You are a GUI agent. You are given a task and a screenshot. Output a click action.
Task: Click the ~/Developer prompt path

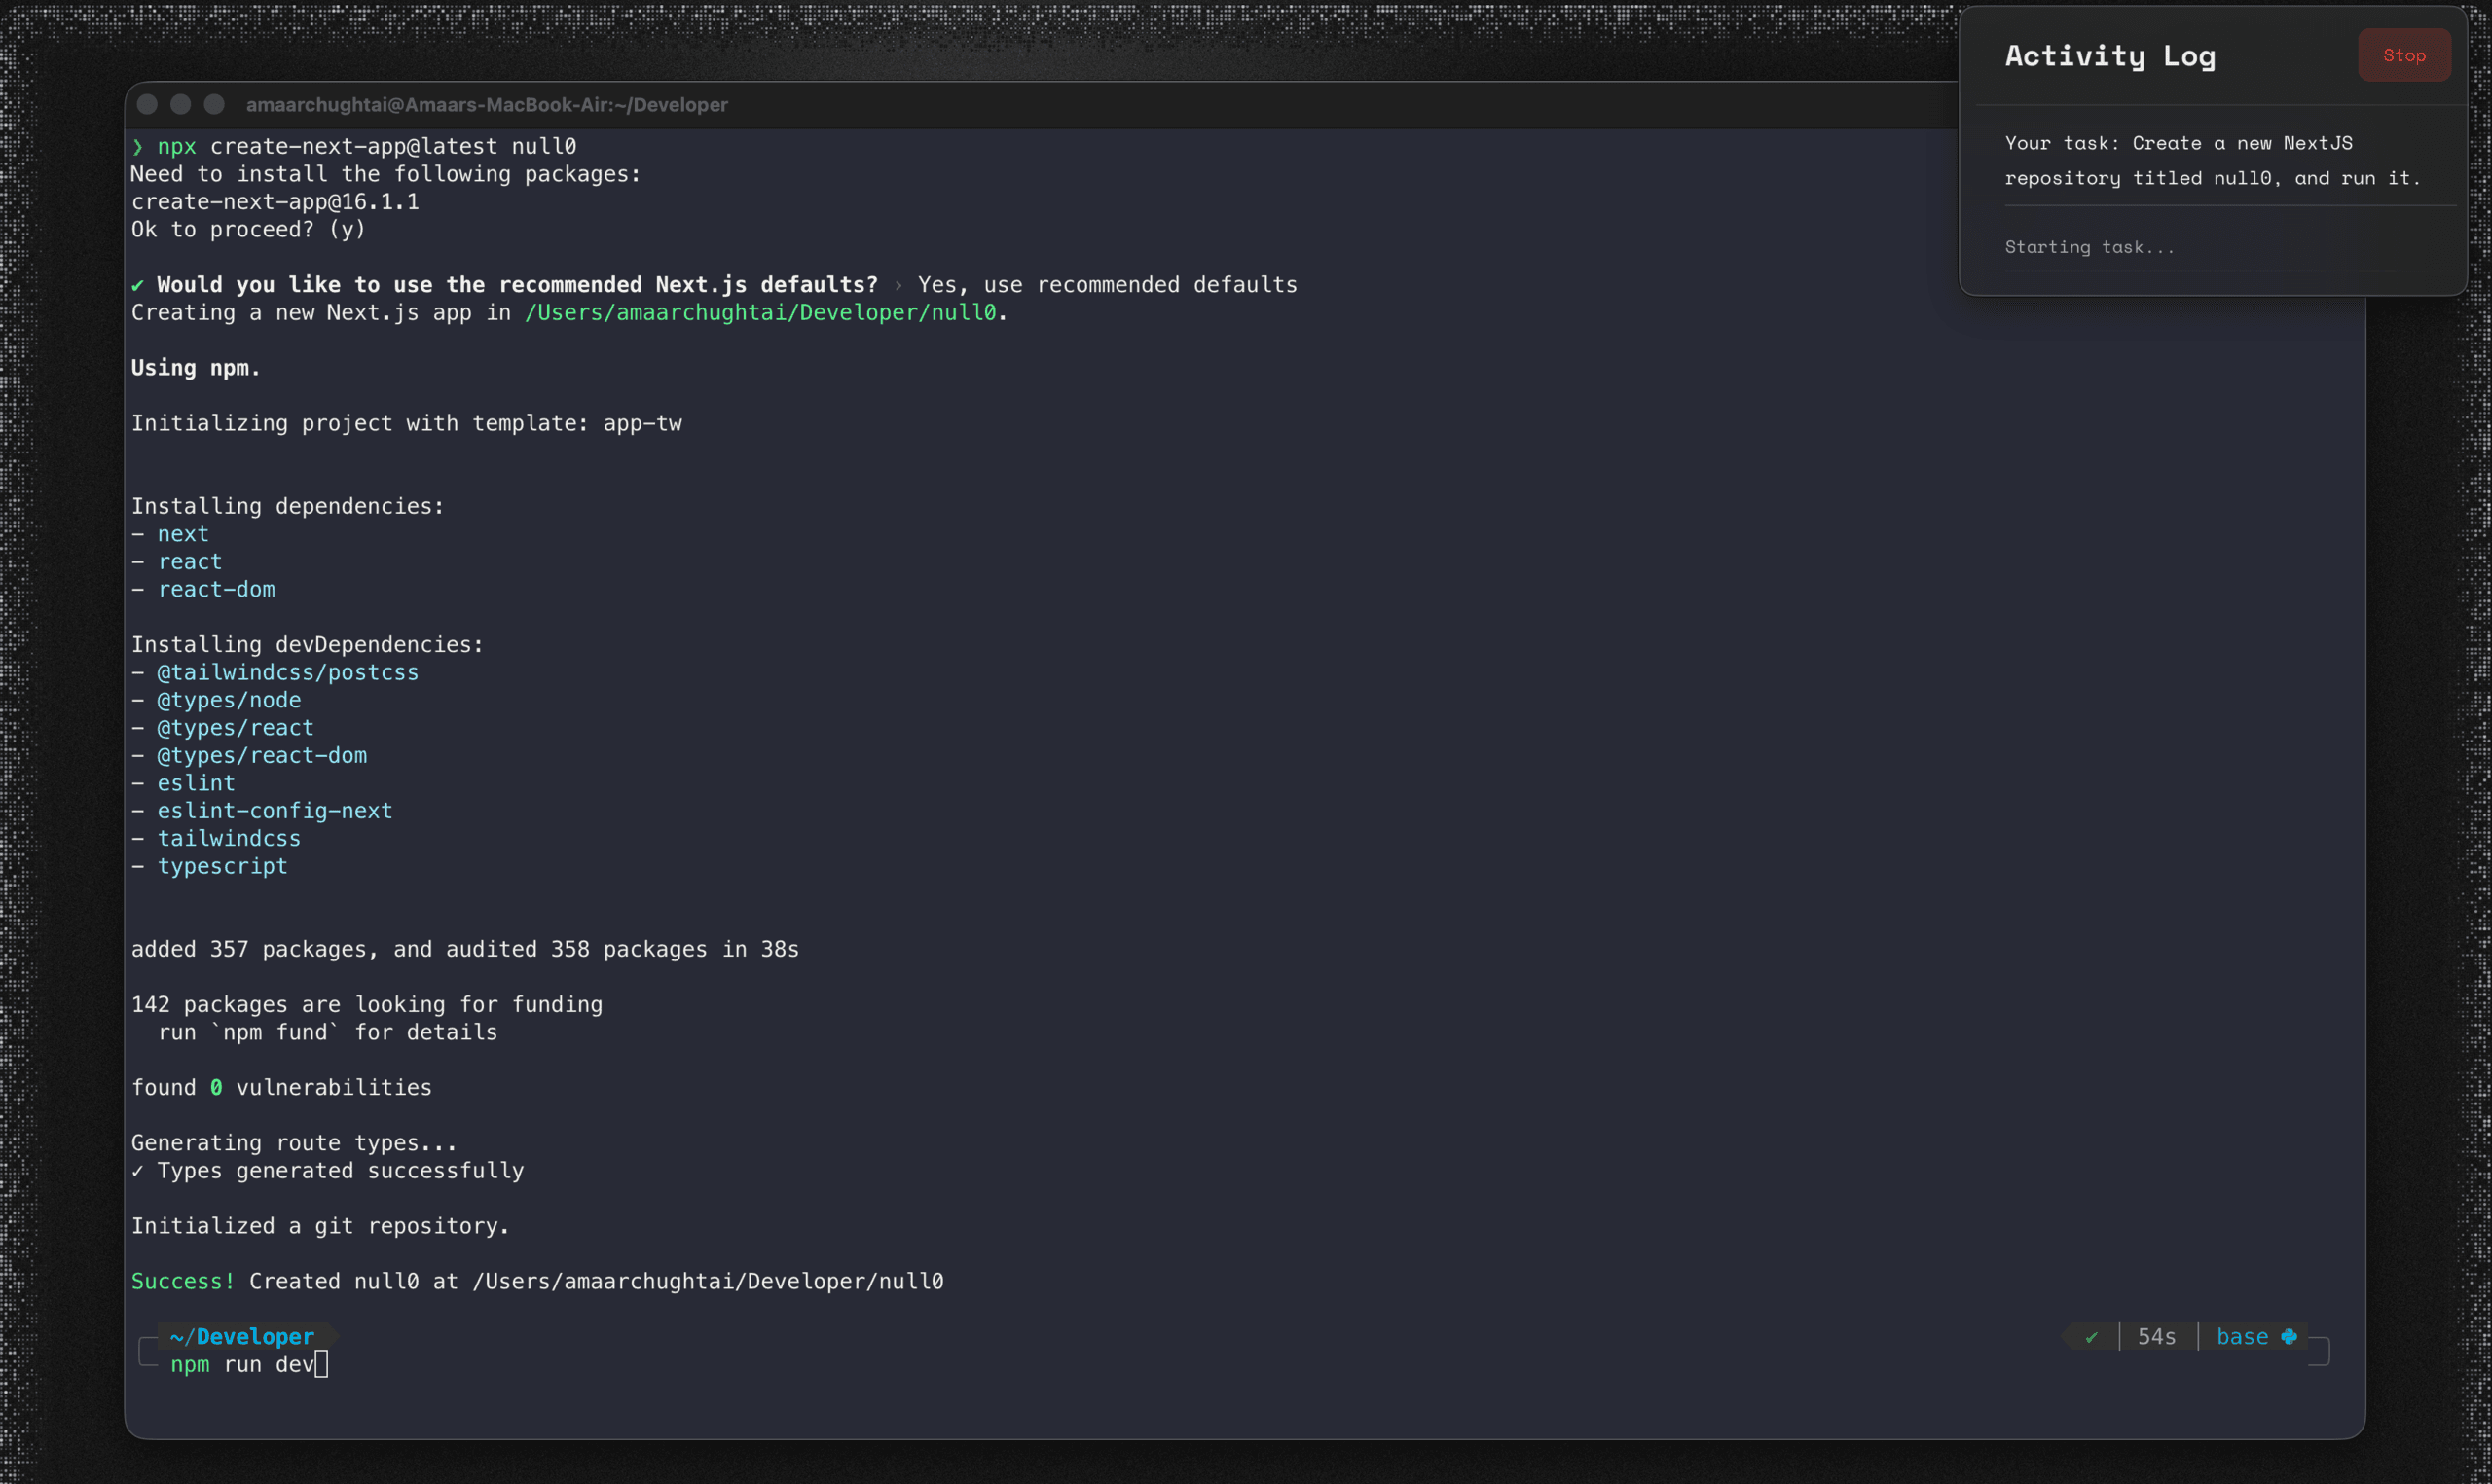243,1336
